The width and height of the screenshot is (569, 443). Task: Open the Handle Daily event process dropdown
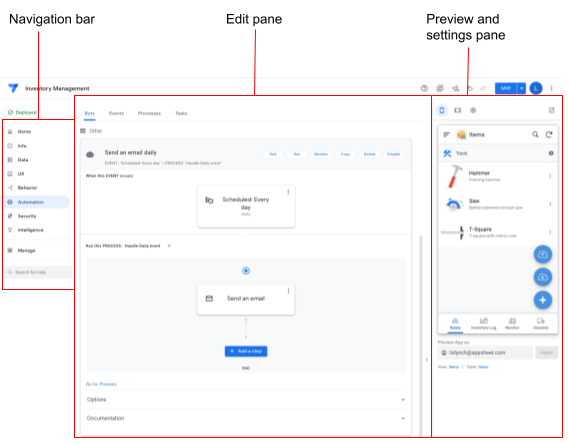[x=169, y=246]
